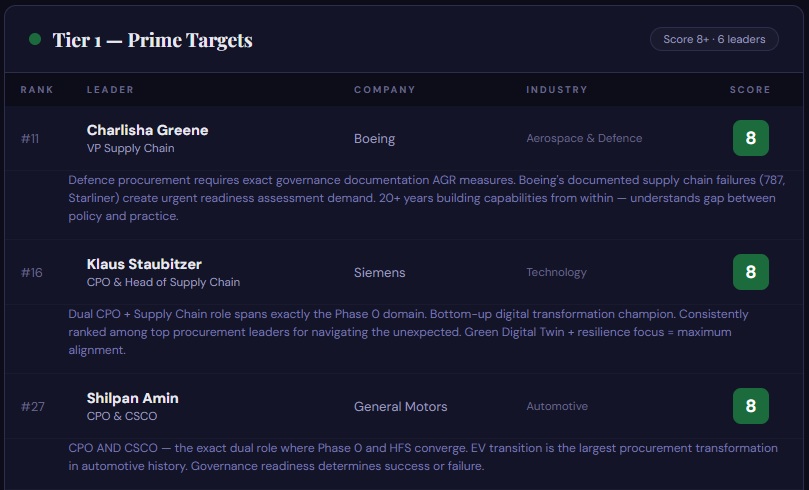Click the #16 rank number
Viewport: 809px width, 490px height.
30,272
